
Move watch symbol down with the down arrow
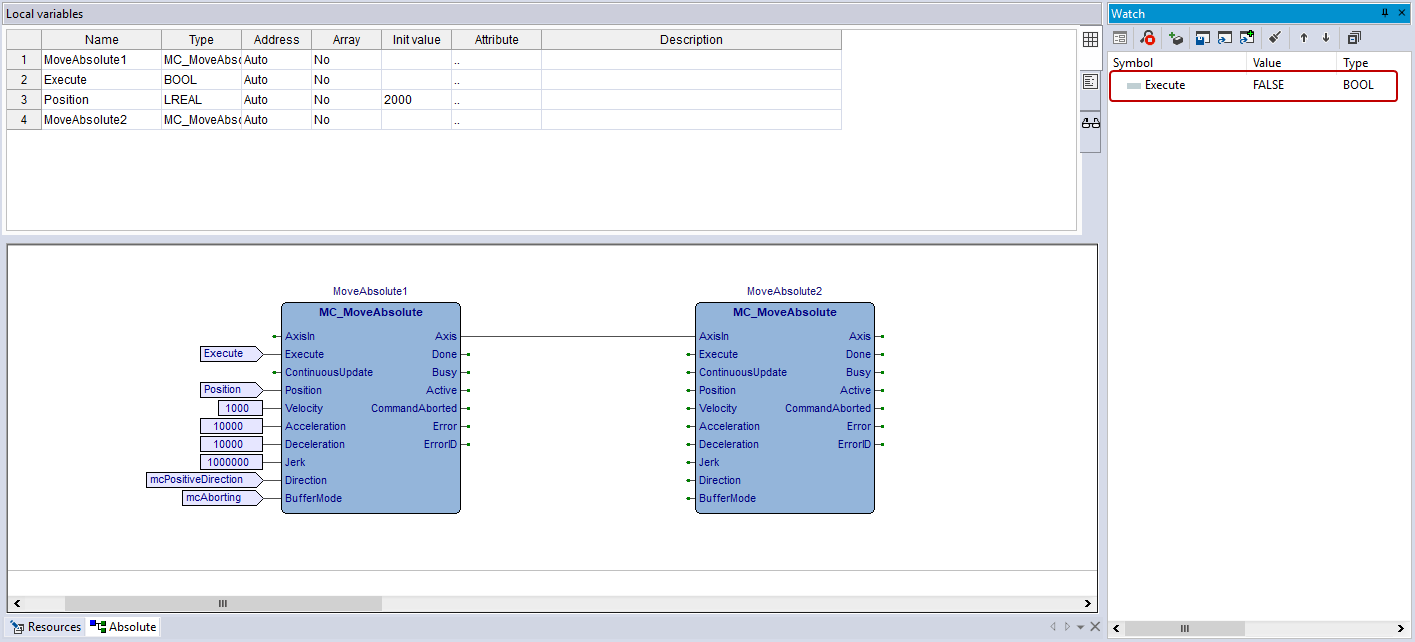[1326, 38]
